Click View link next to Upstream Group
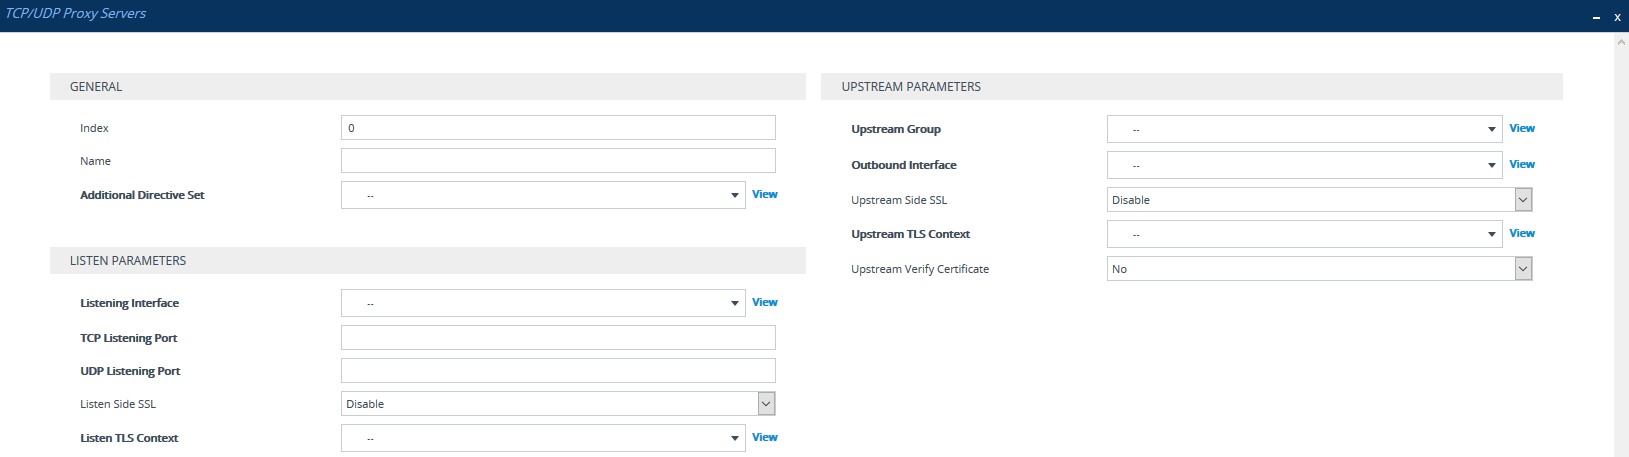 pos(1521,128)
